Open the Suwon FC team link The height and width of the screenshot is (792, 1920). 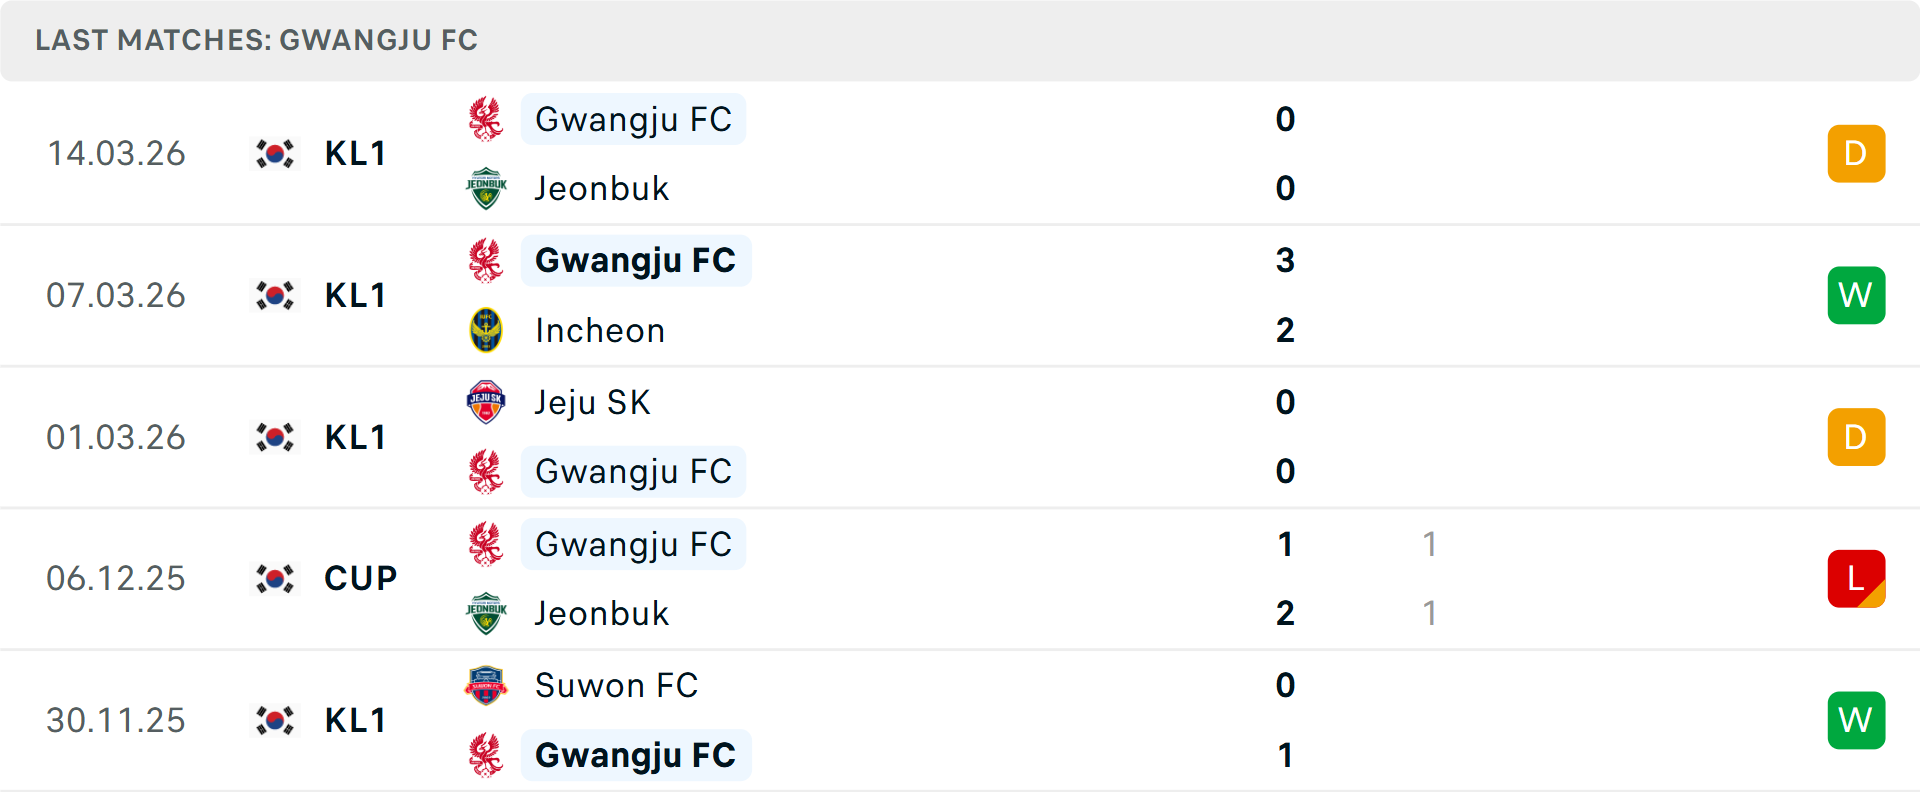coord(616,685)
